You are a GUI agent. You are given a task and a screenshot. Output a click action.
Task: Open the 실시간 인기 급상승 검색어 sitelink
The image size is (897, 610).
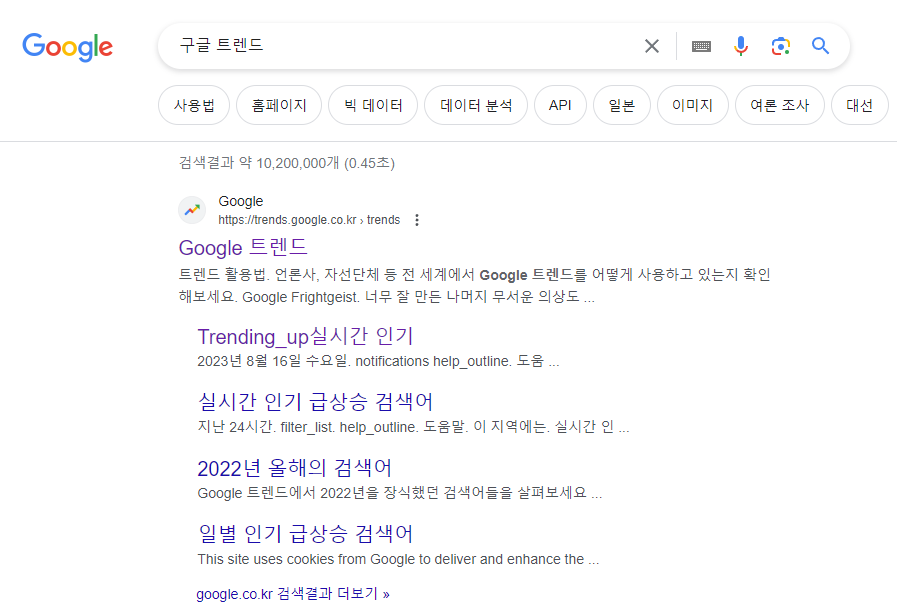[x=315, y=402]
